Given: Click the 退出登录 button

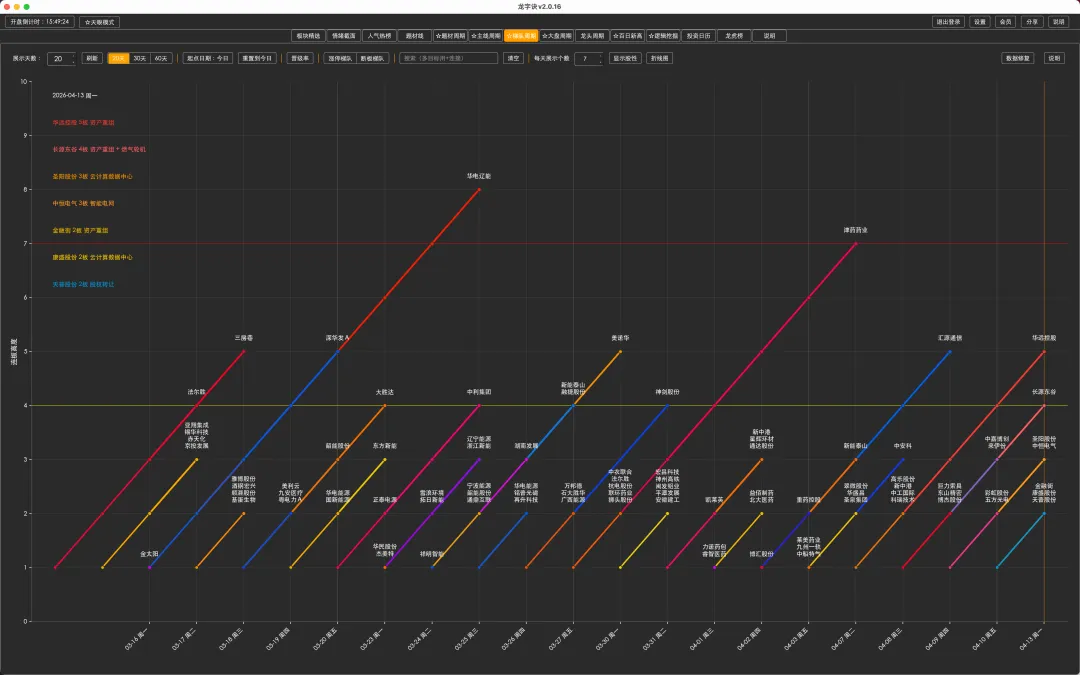Looking at the screenshot, I should pyautogui.click(x=948, y=22).
